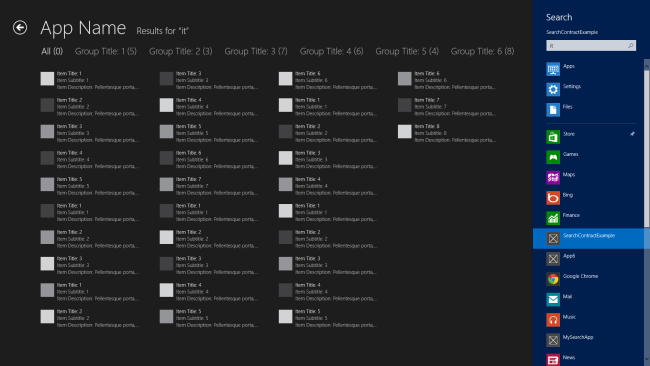The height and width of the screenshot is (366, 650).
Task: Search within the Maps app
Action: [591, 177]
